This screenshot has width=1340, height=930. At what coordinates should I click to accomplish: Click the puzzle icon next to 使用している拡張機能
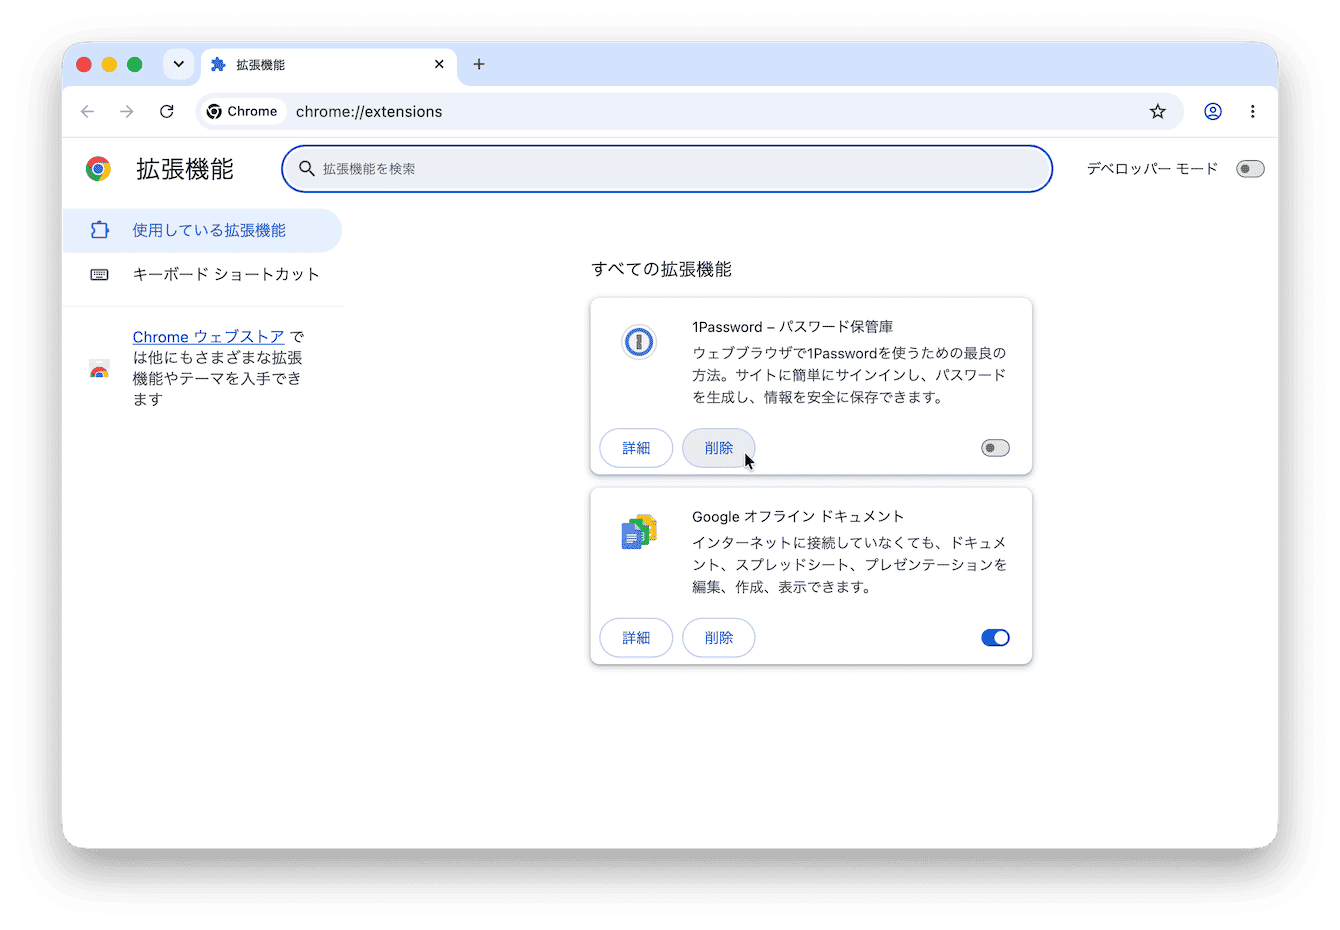click(99, 230)
